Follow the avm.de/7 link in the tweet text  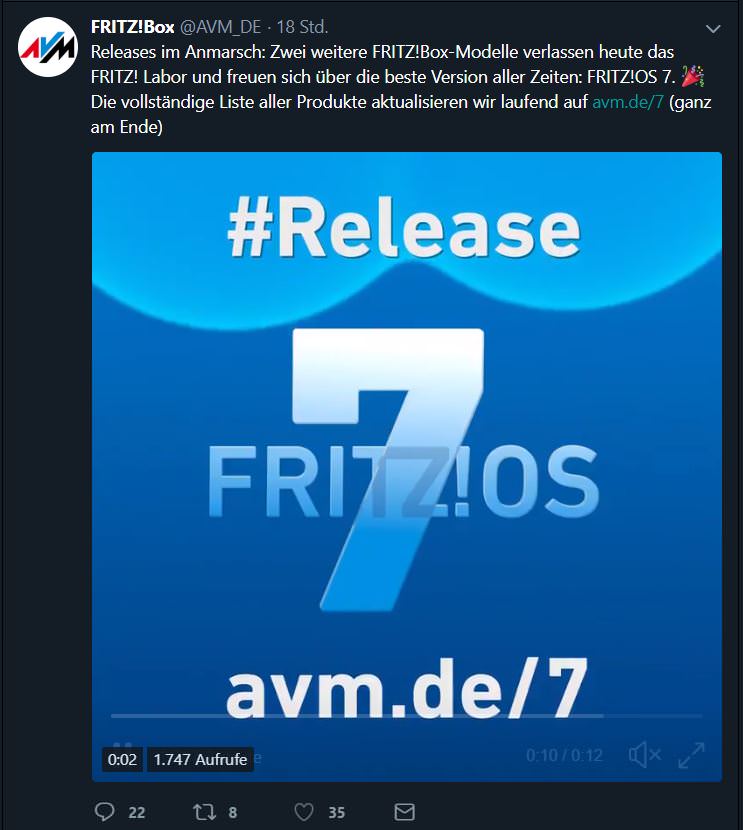[x=628, y=102]
